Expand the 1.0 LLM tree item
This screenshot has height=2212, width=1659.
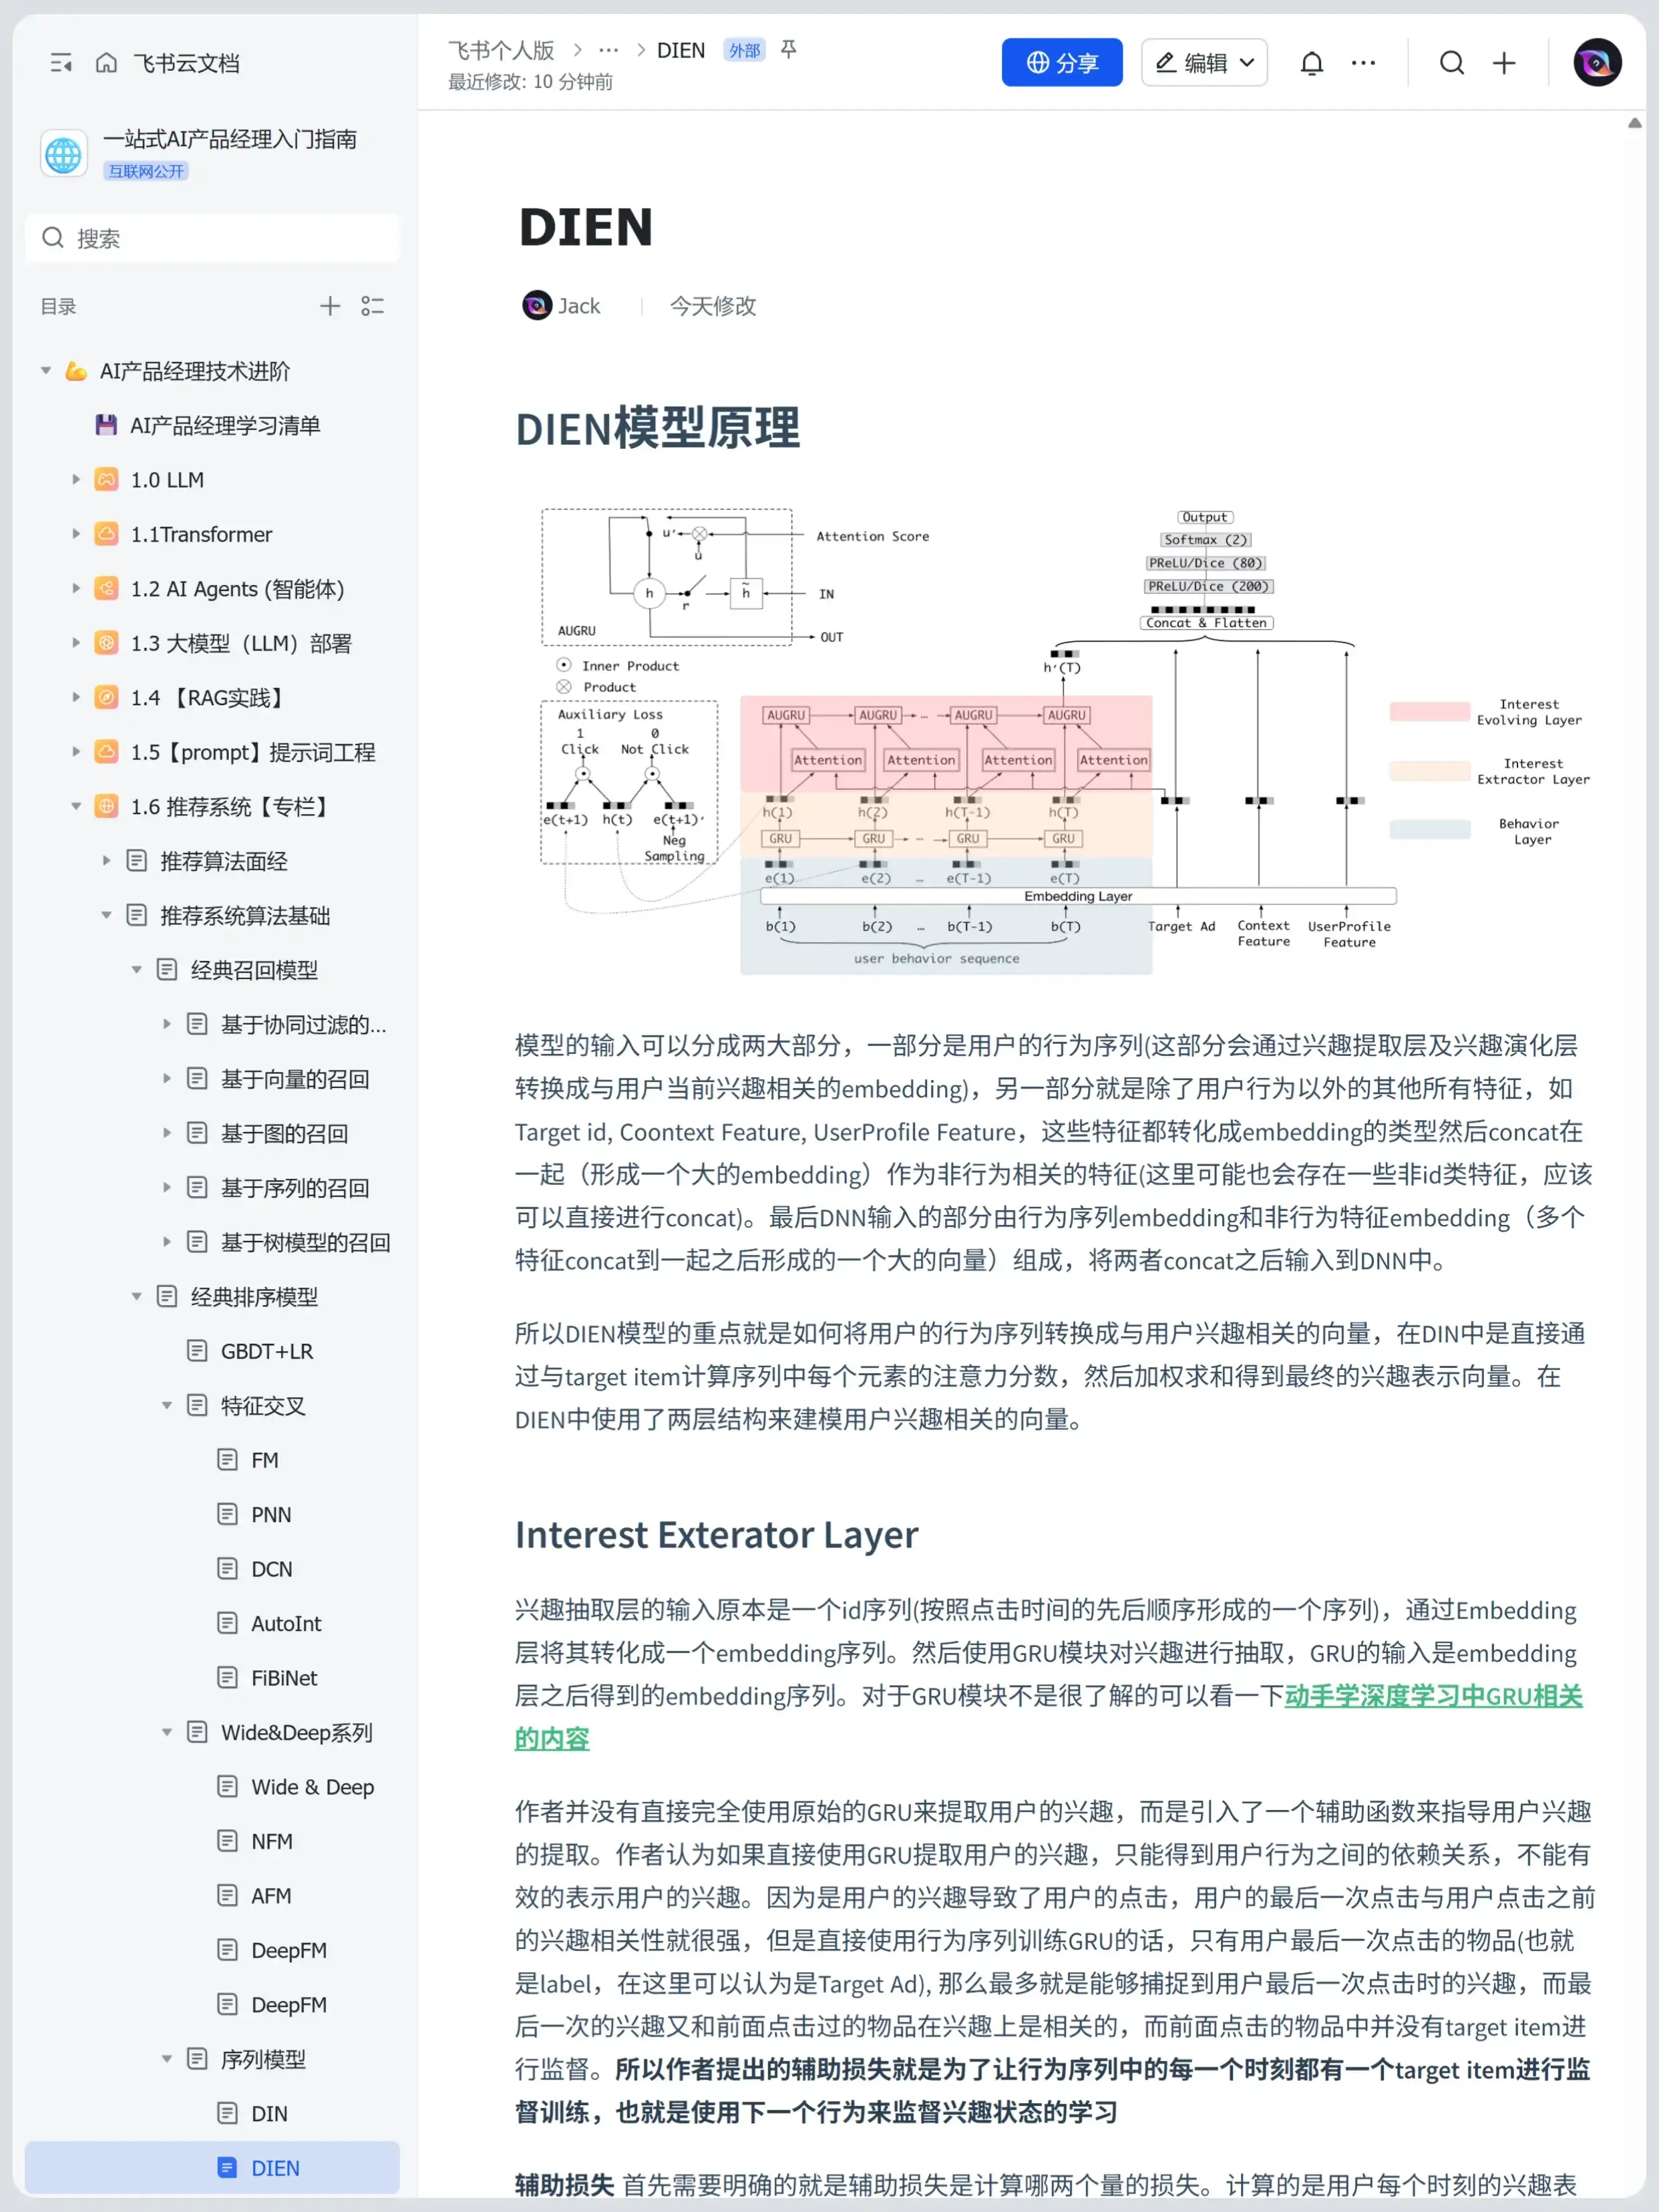(77, 479)
